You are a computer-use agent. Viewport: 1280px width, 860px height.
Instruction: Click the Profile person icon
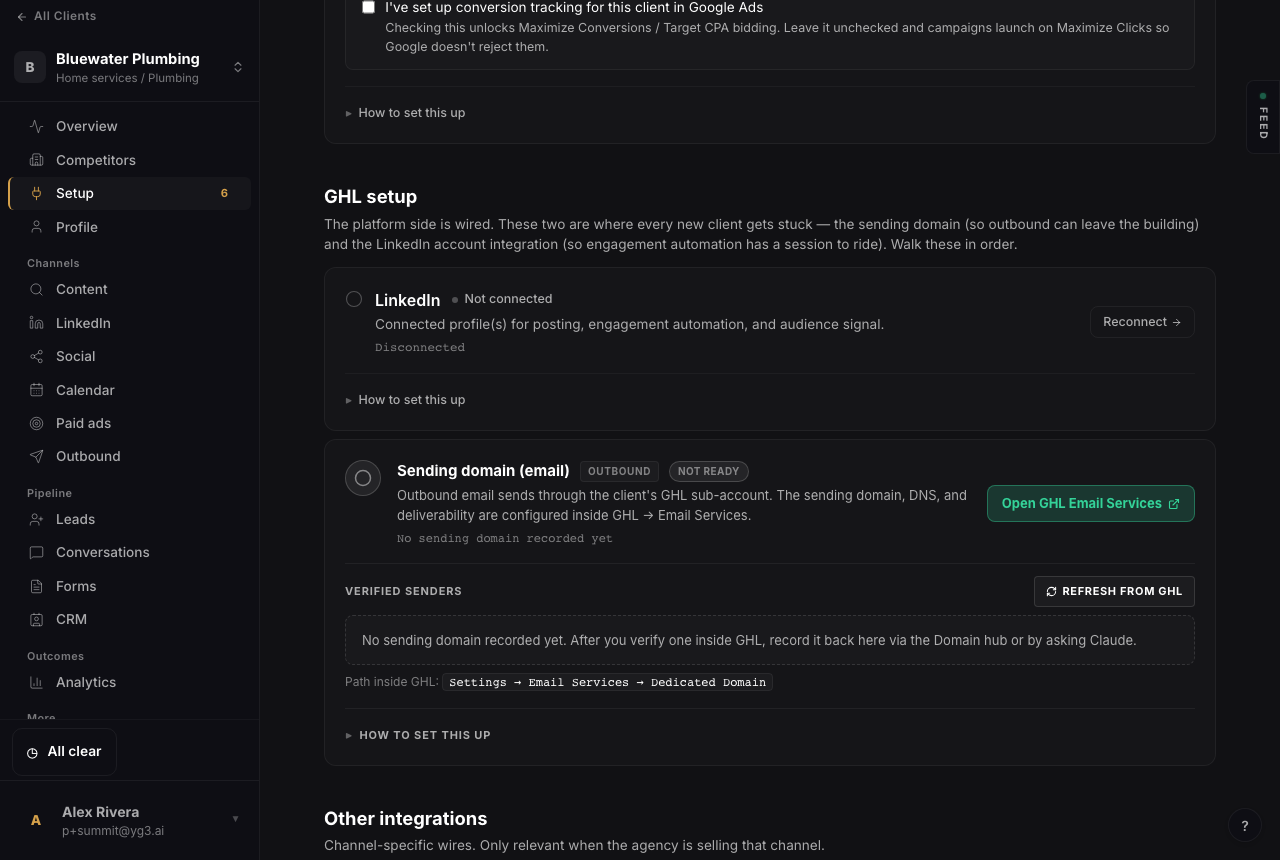(x=36, y=227)
